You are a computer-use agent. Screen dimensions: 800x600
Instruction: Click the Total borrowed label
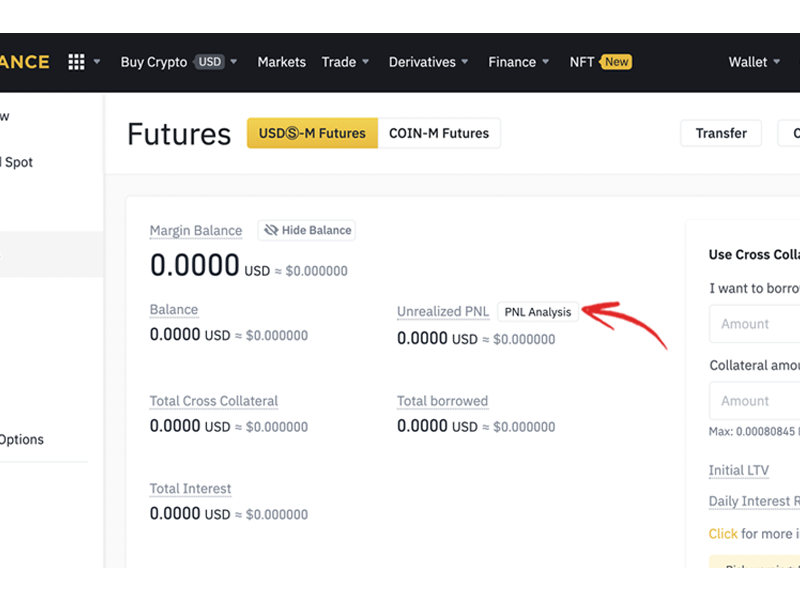pyautogui.click(x=442, y=401)
